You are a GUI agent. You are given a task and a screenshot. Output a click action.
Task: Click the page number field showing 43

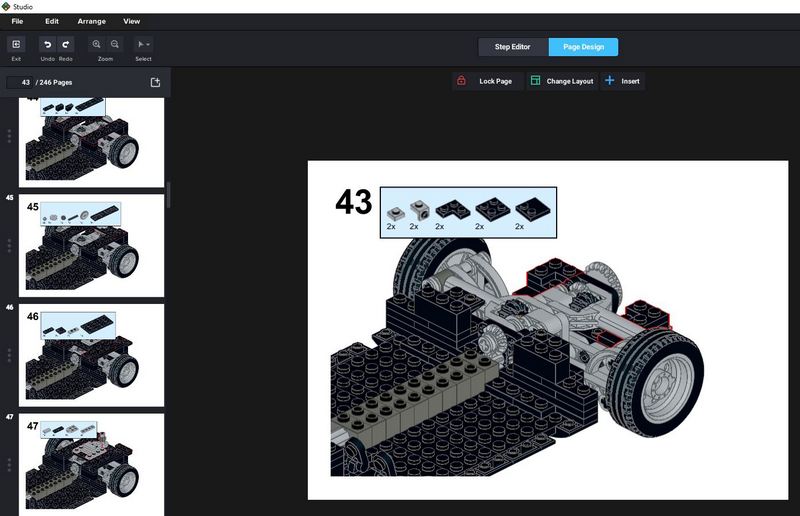[x=20, y=82]
